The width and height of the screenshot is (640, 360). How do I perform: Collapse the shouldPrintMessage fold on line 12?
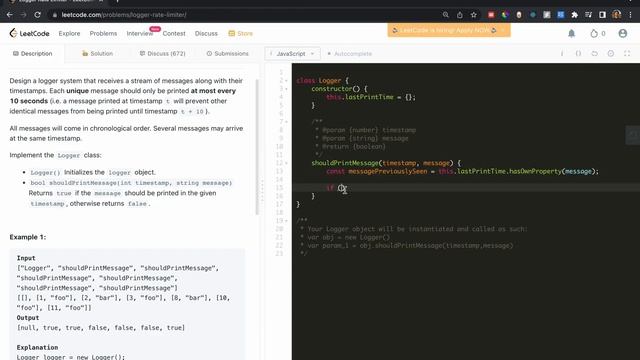point(286,163)
